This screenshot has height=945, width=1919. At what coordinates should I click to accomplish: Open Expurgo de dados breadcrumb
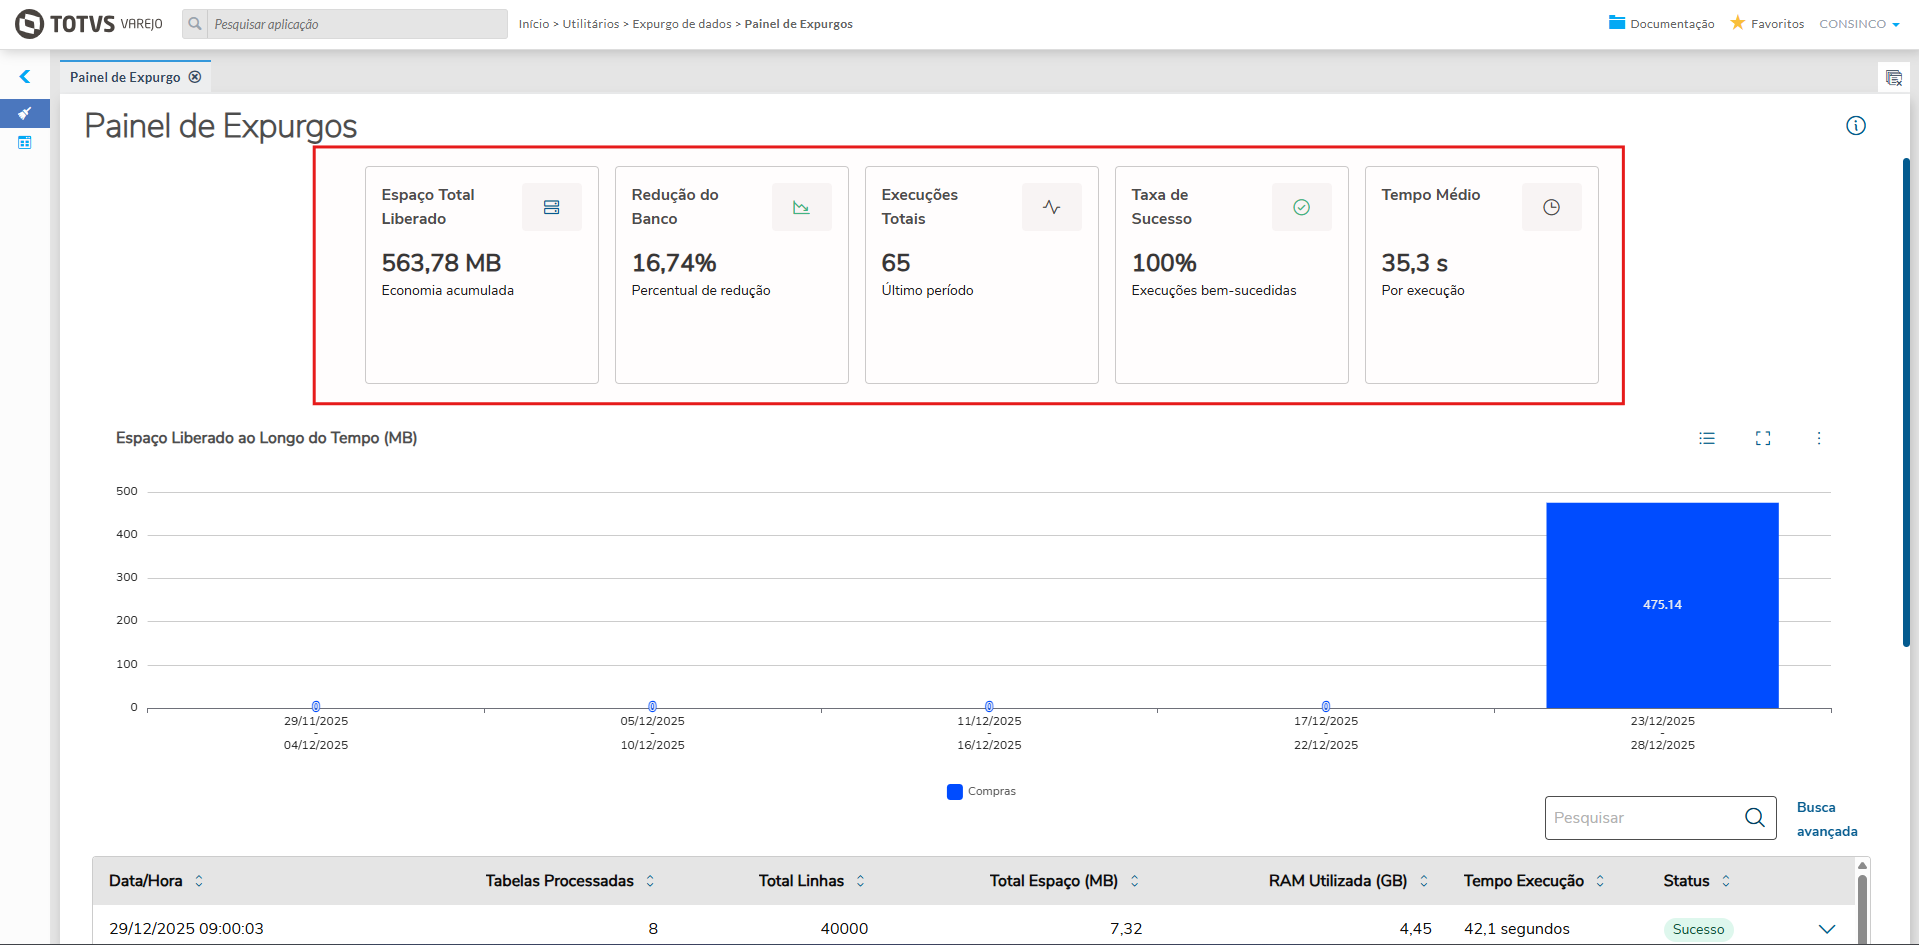coord(682,24)
